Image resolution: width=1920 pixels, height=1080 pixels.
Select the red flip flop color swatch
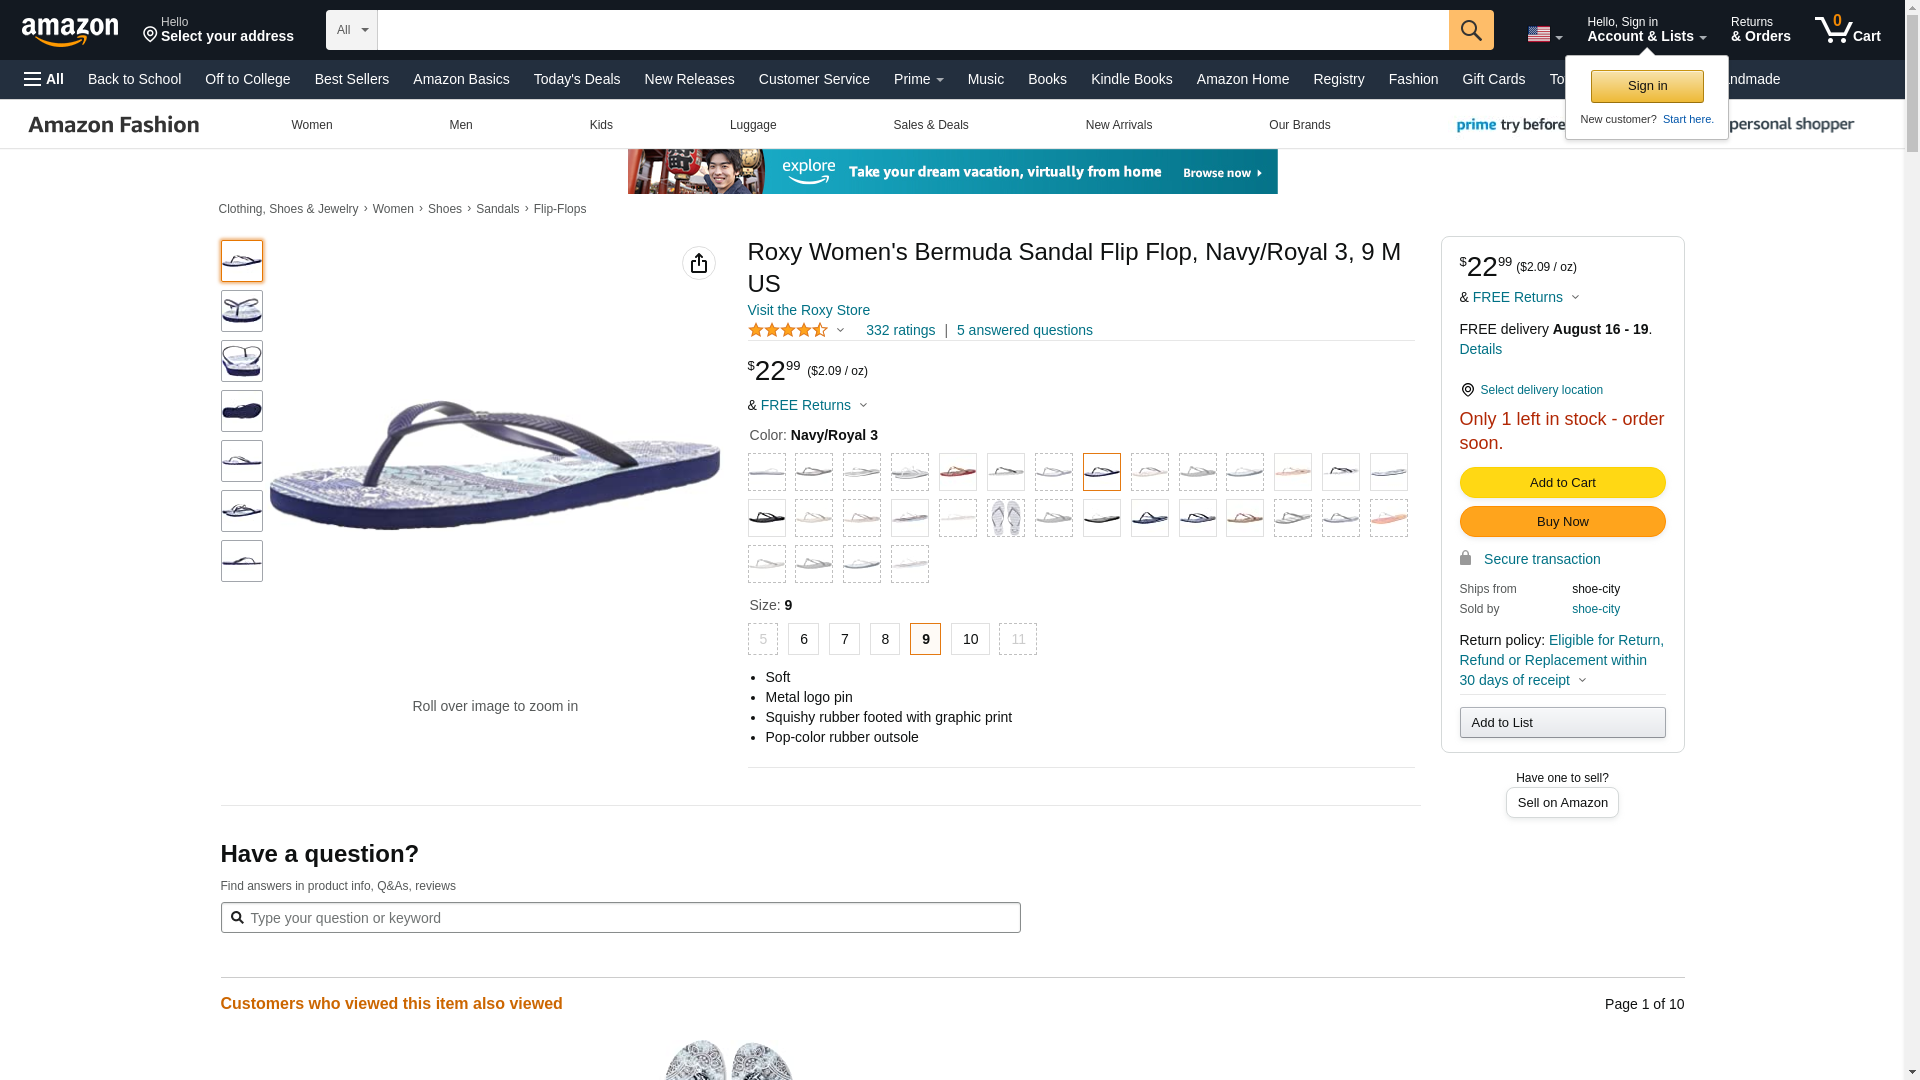(957, 472)
